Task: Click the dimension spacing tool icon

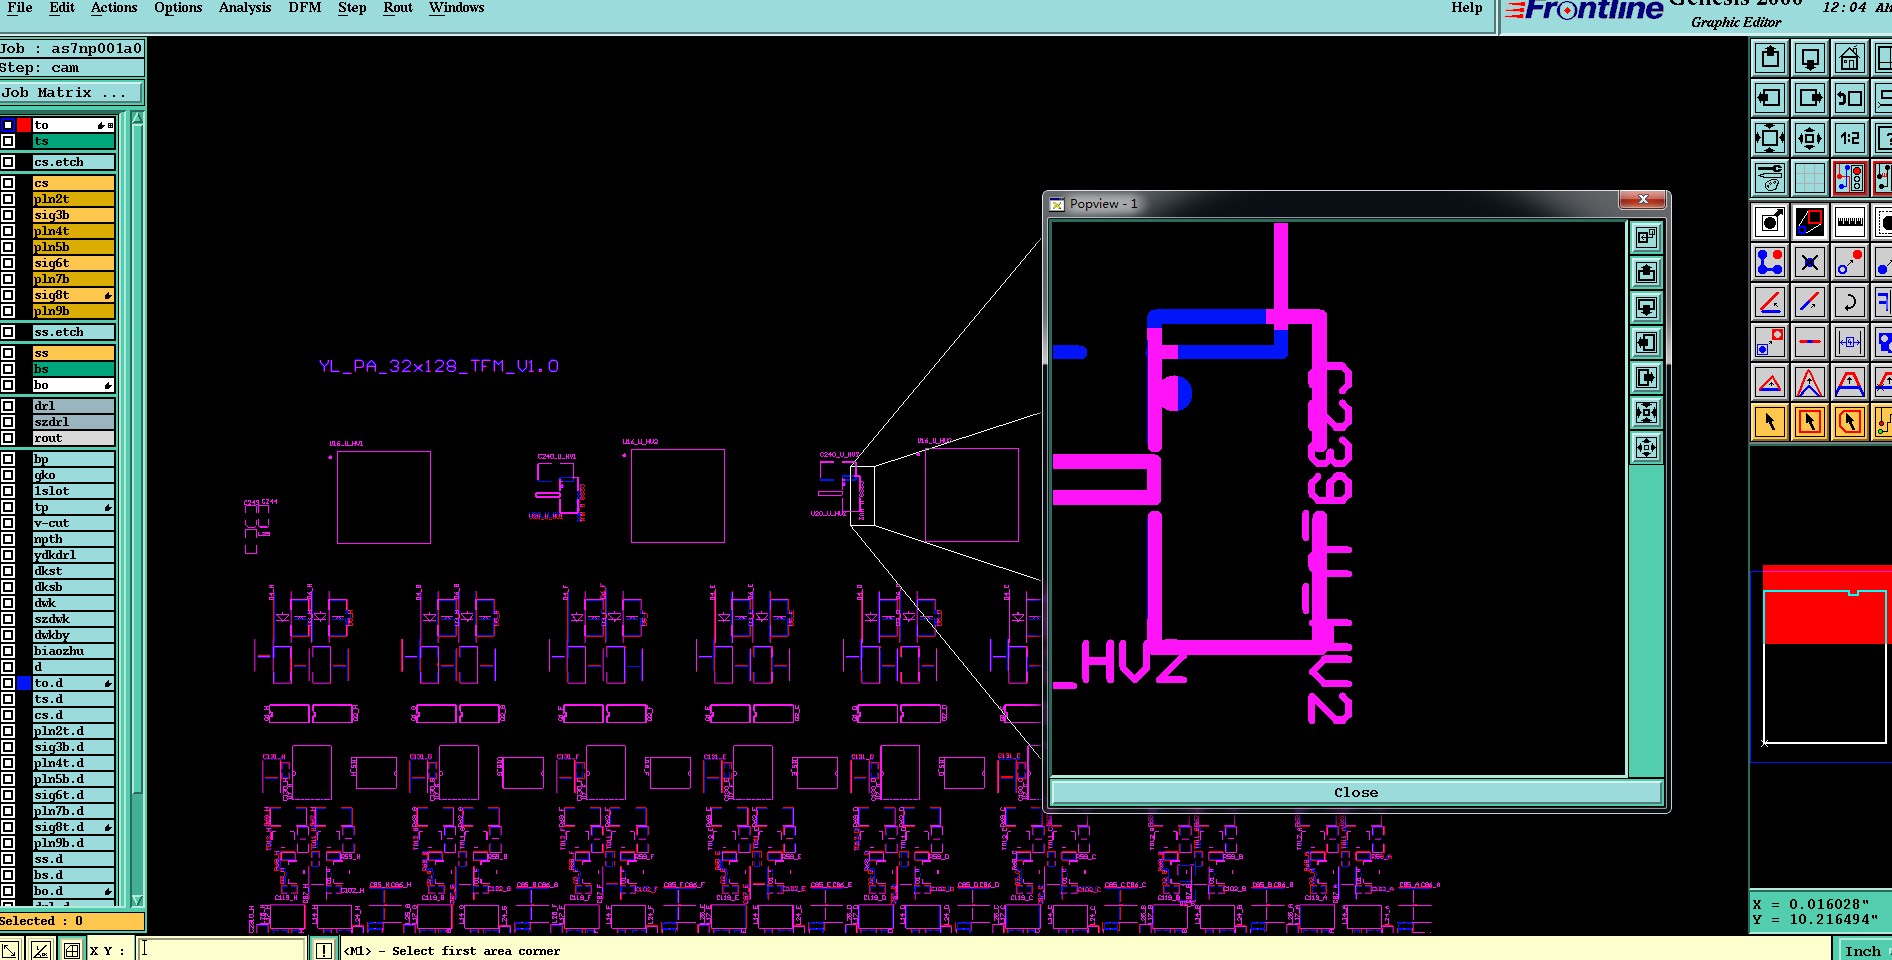Action: point(1850,342)
